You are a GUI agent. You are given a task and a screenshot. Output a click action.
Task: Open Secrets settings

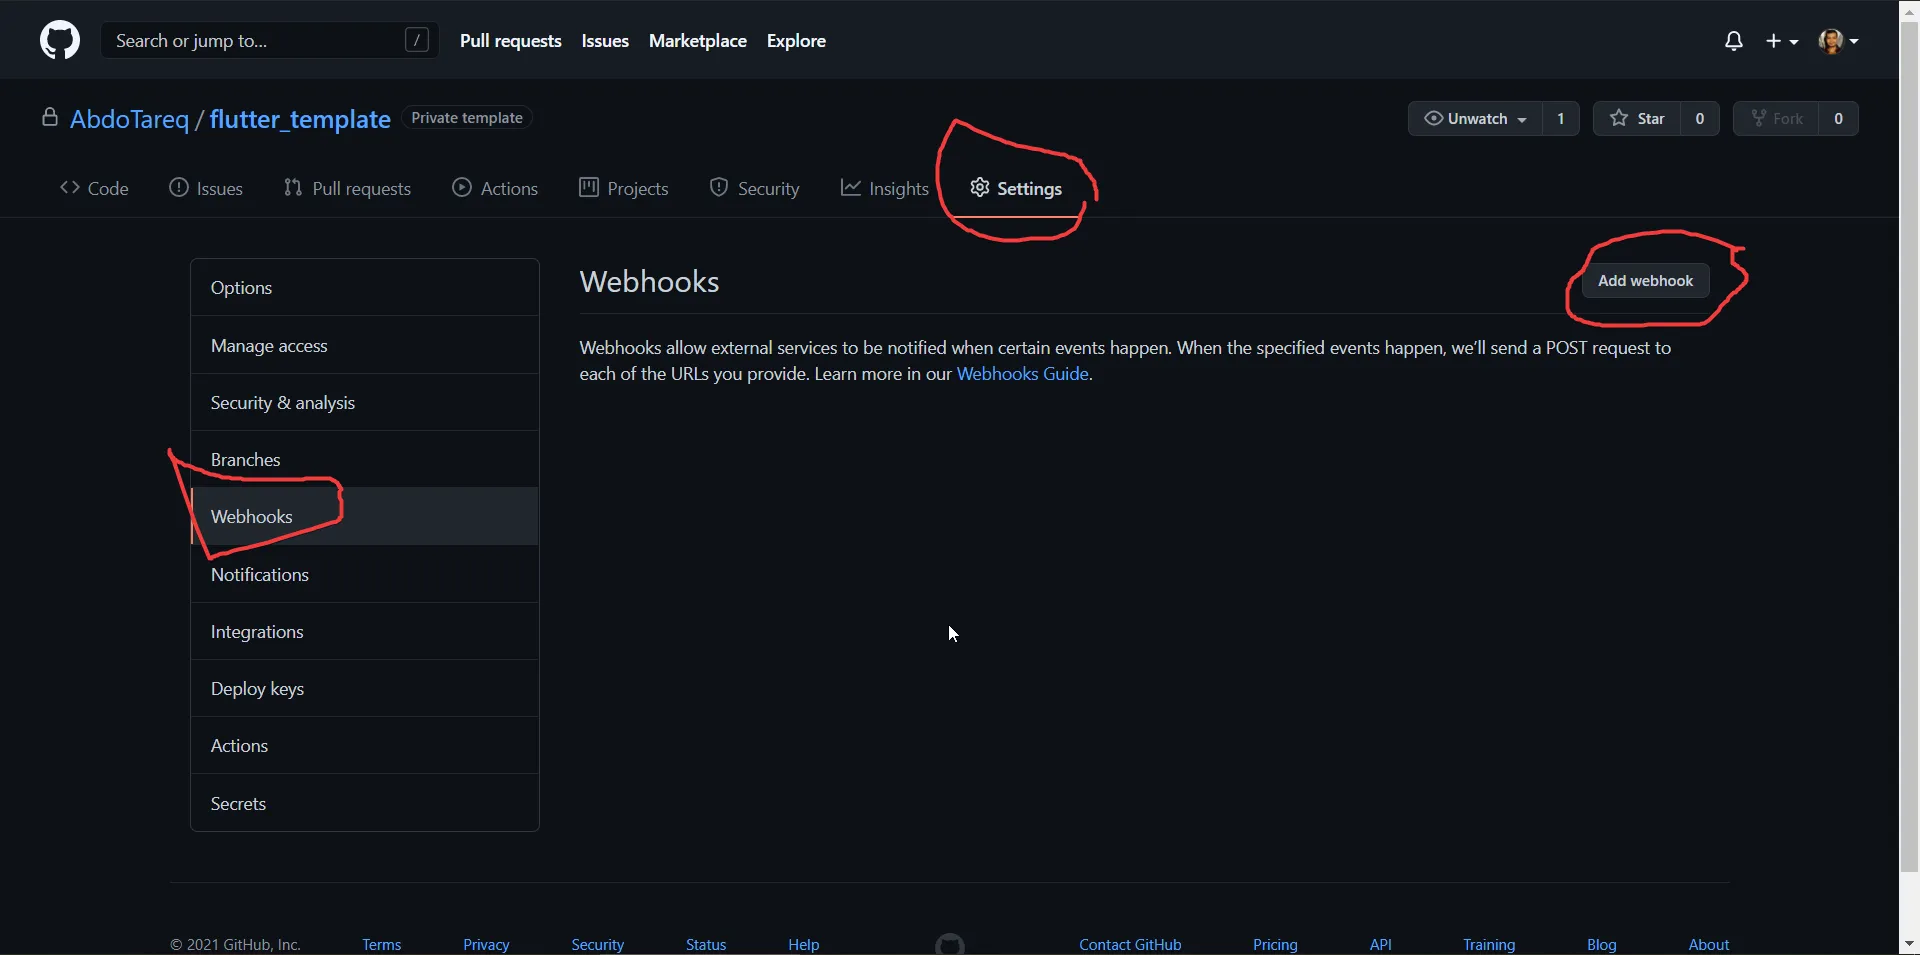click(365, 803)
